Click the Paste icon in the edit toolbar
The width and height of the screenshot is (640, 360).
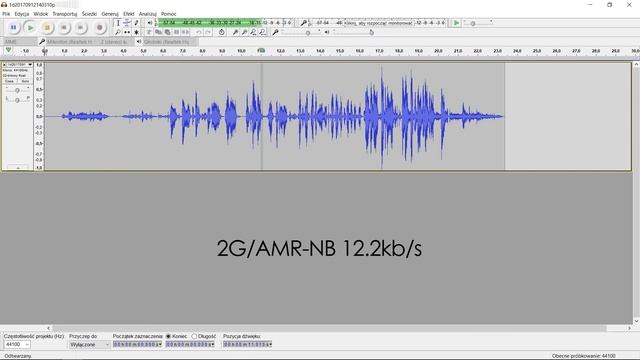click(x=167, y=32)
